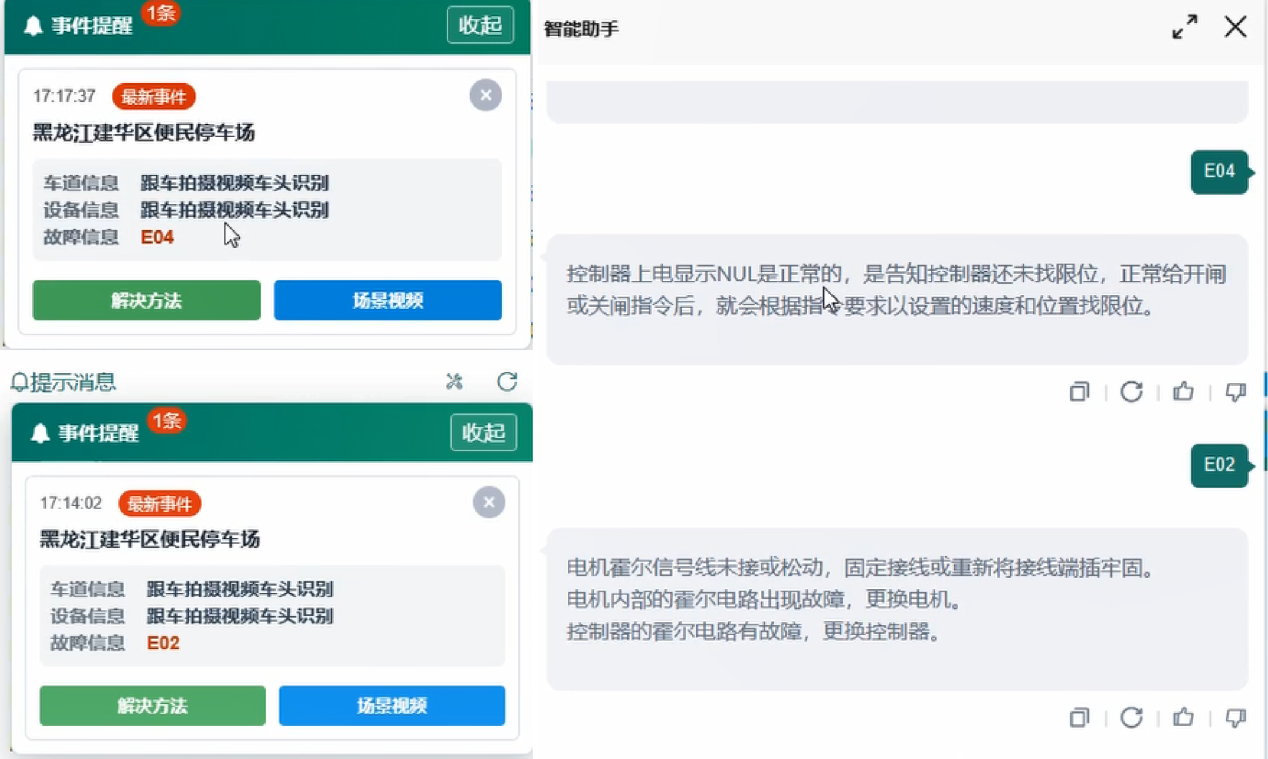Expand the 智能助手 window to fullscreen
1268x759 pixels.
[x=1185, y=27]
